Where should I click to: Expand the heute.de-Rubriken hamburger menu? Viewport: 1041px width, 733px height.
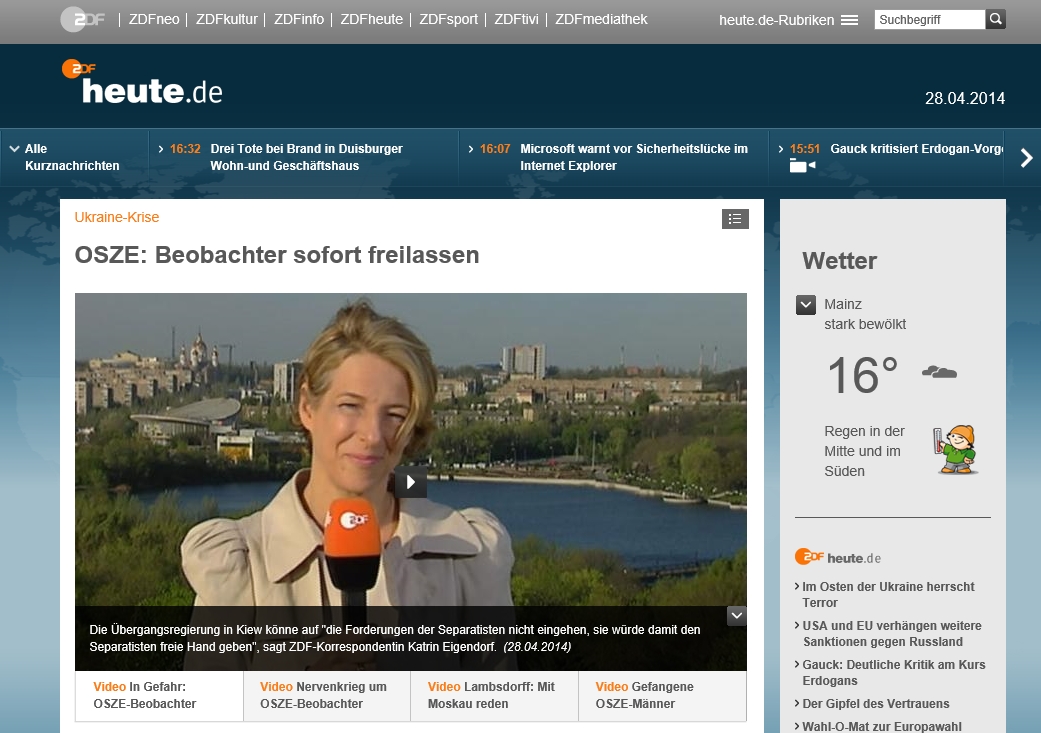pos(788,20)
